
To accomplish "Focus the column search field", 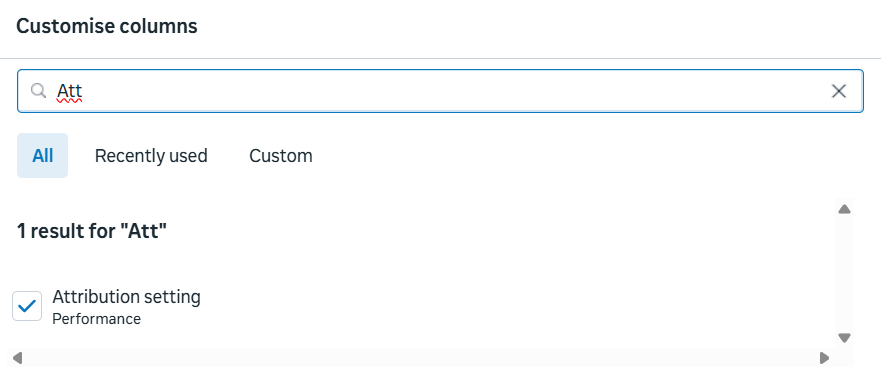I will click(440, 91).
